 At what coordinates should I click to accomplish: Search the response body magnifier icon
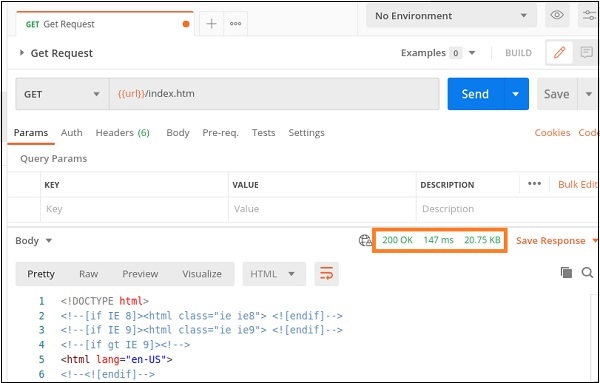587,272
